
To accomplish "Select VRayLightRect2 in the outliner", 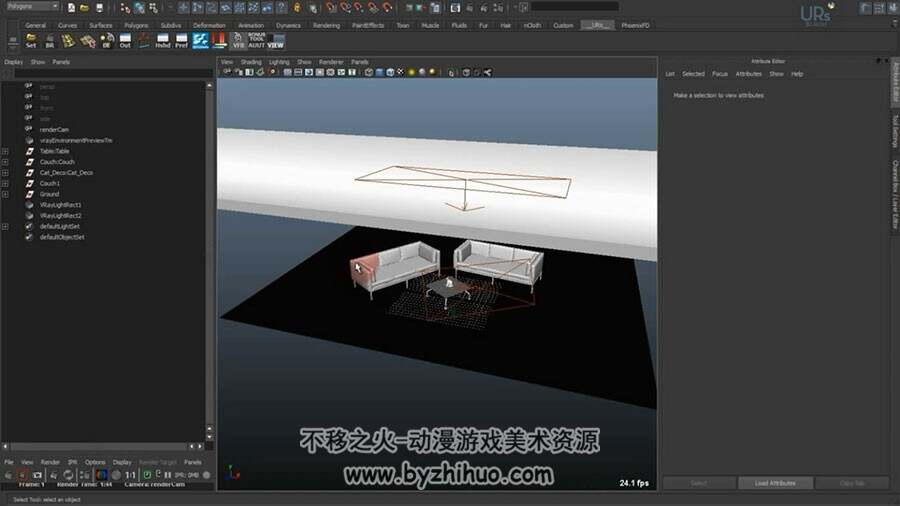I will [x=60, y=216].
